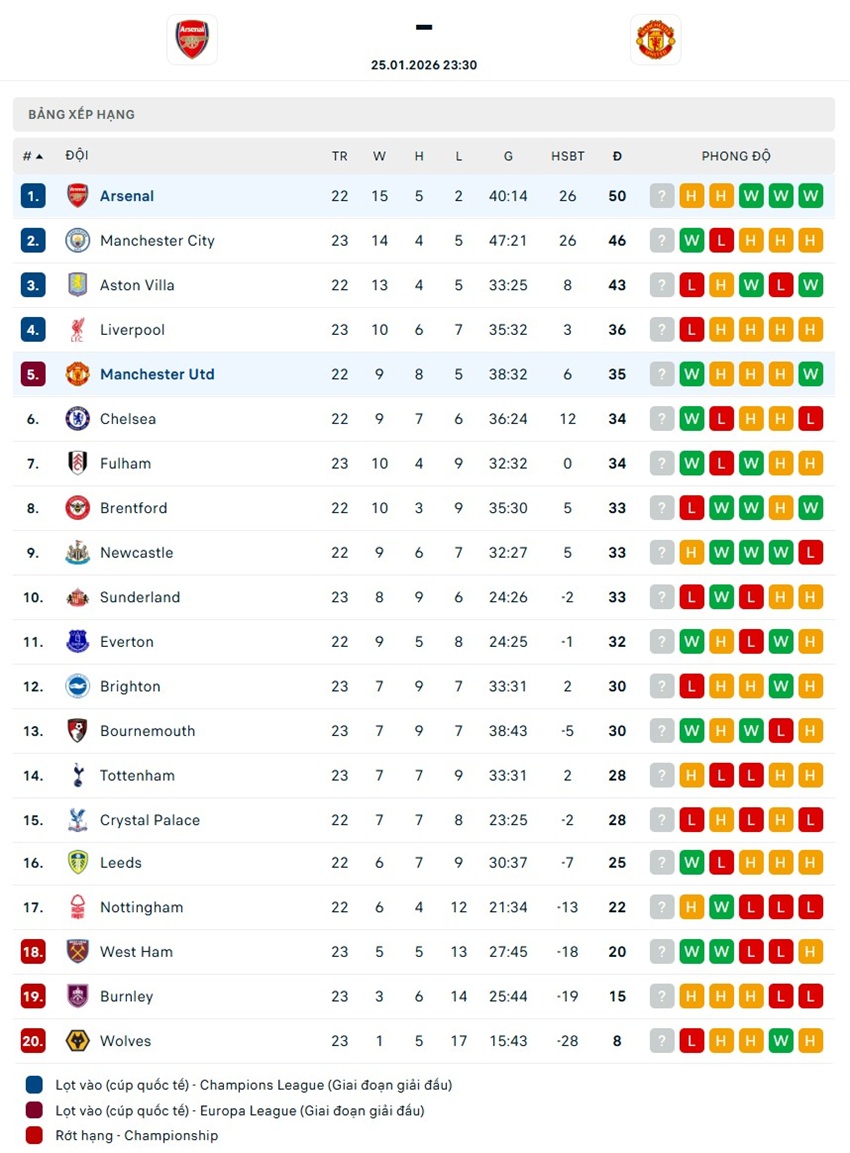Click the Newcastle club badge
Image resolution: width=850 pixels, height=1153 pixels.
click(77, 553)
